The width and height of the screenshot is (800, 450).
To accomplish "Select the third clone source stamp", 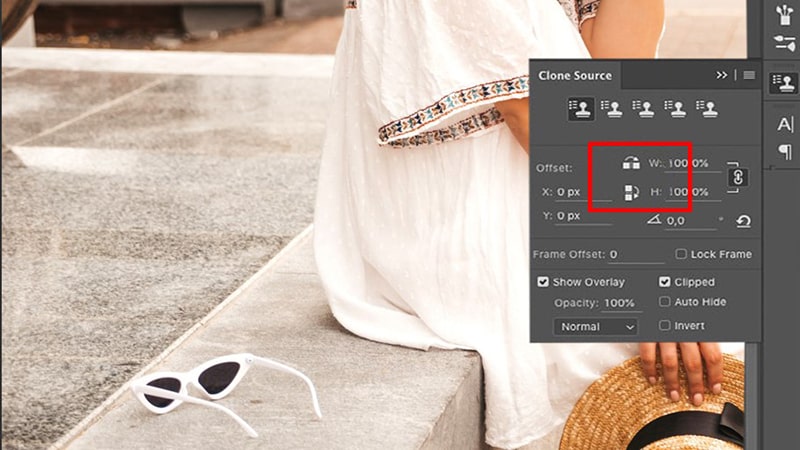I will coord(644,108).
